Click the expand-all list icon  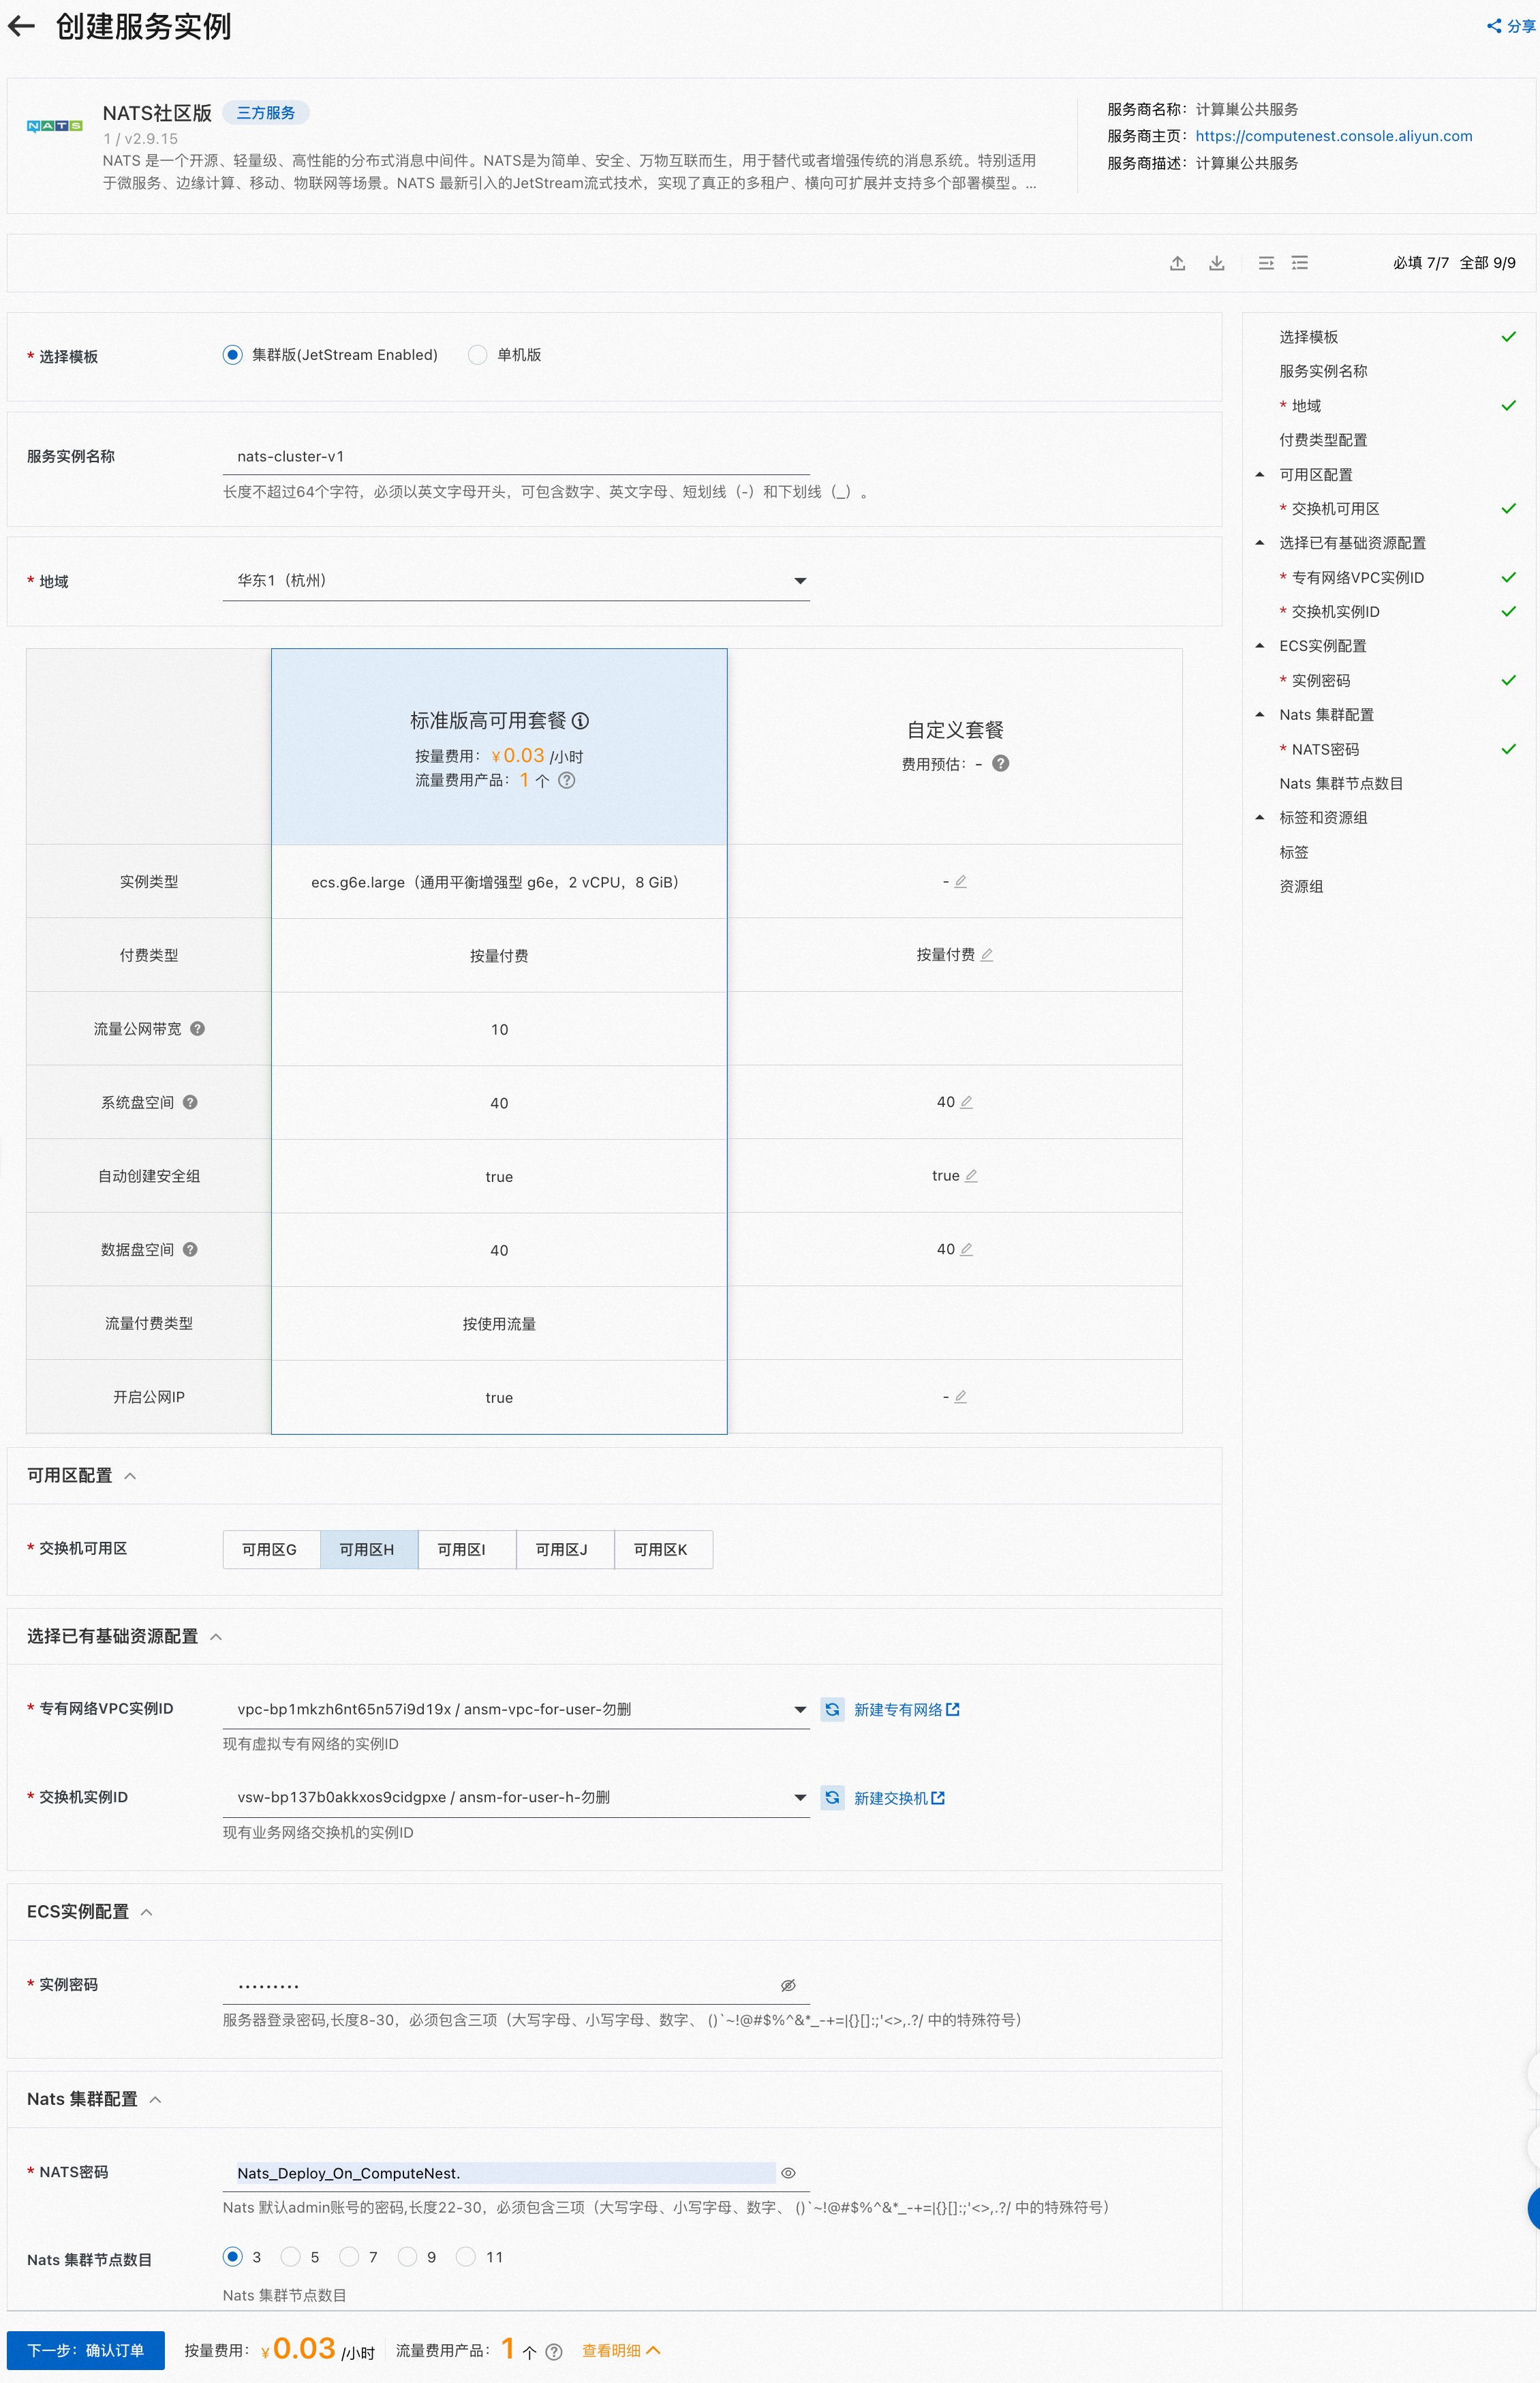[x=1300, y=263]
